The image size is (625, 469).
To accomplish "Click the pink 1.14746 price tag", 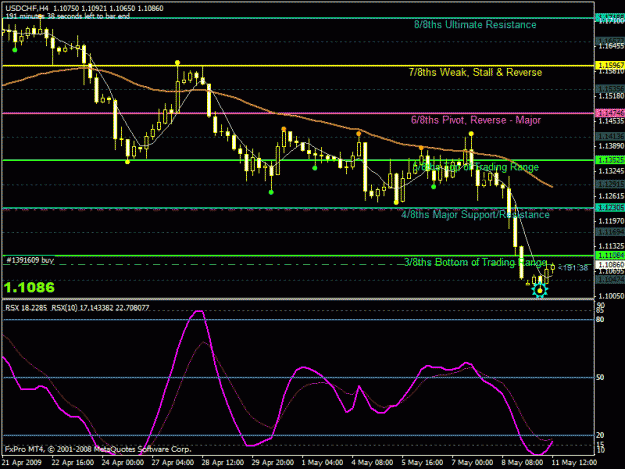I will [x=610, y=113].
